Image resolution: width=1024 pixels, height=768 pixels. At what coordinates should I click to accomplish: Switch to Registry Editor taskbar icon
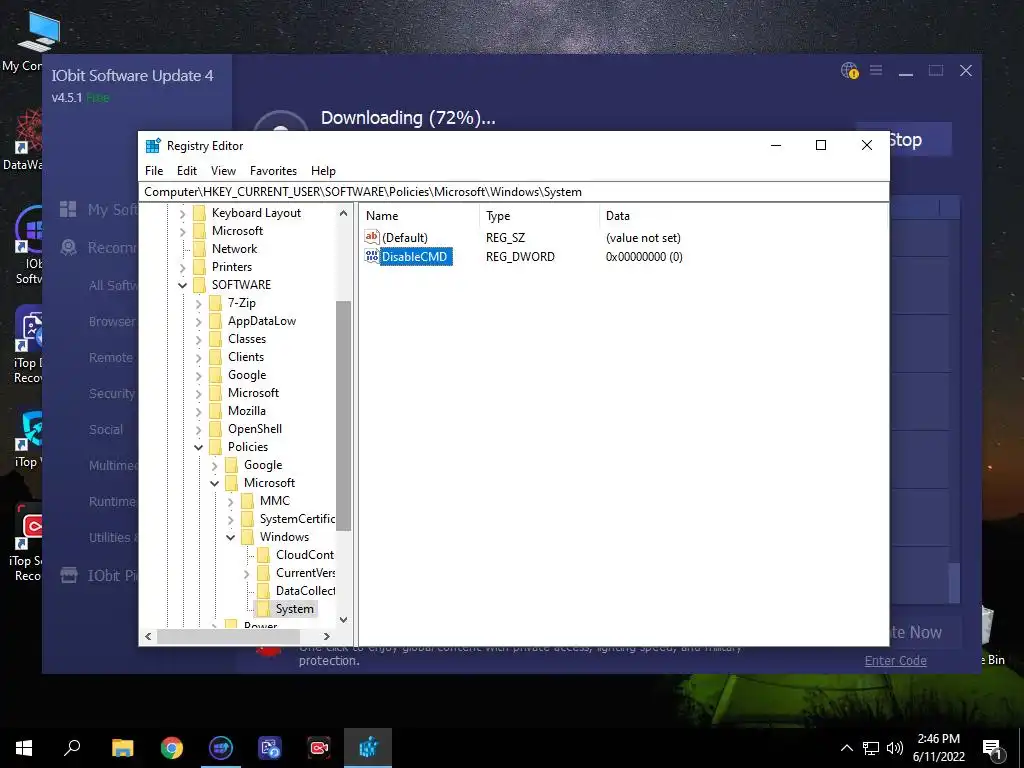pyautogui.click(x=368, y=747)
